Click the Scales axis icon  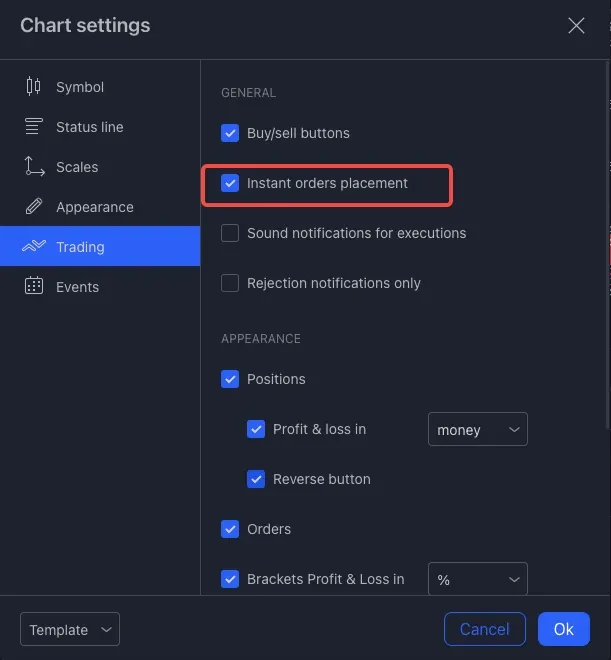[34, 166]
